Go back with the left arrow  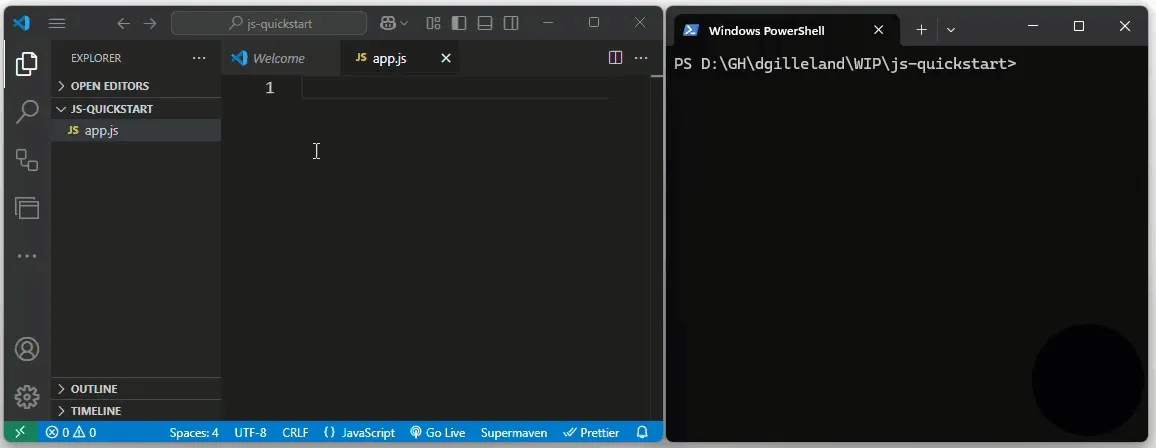coord(123,24)
